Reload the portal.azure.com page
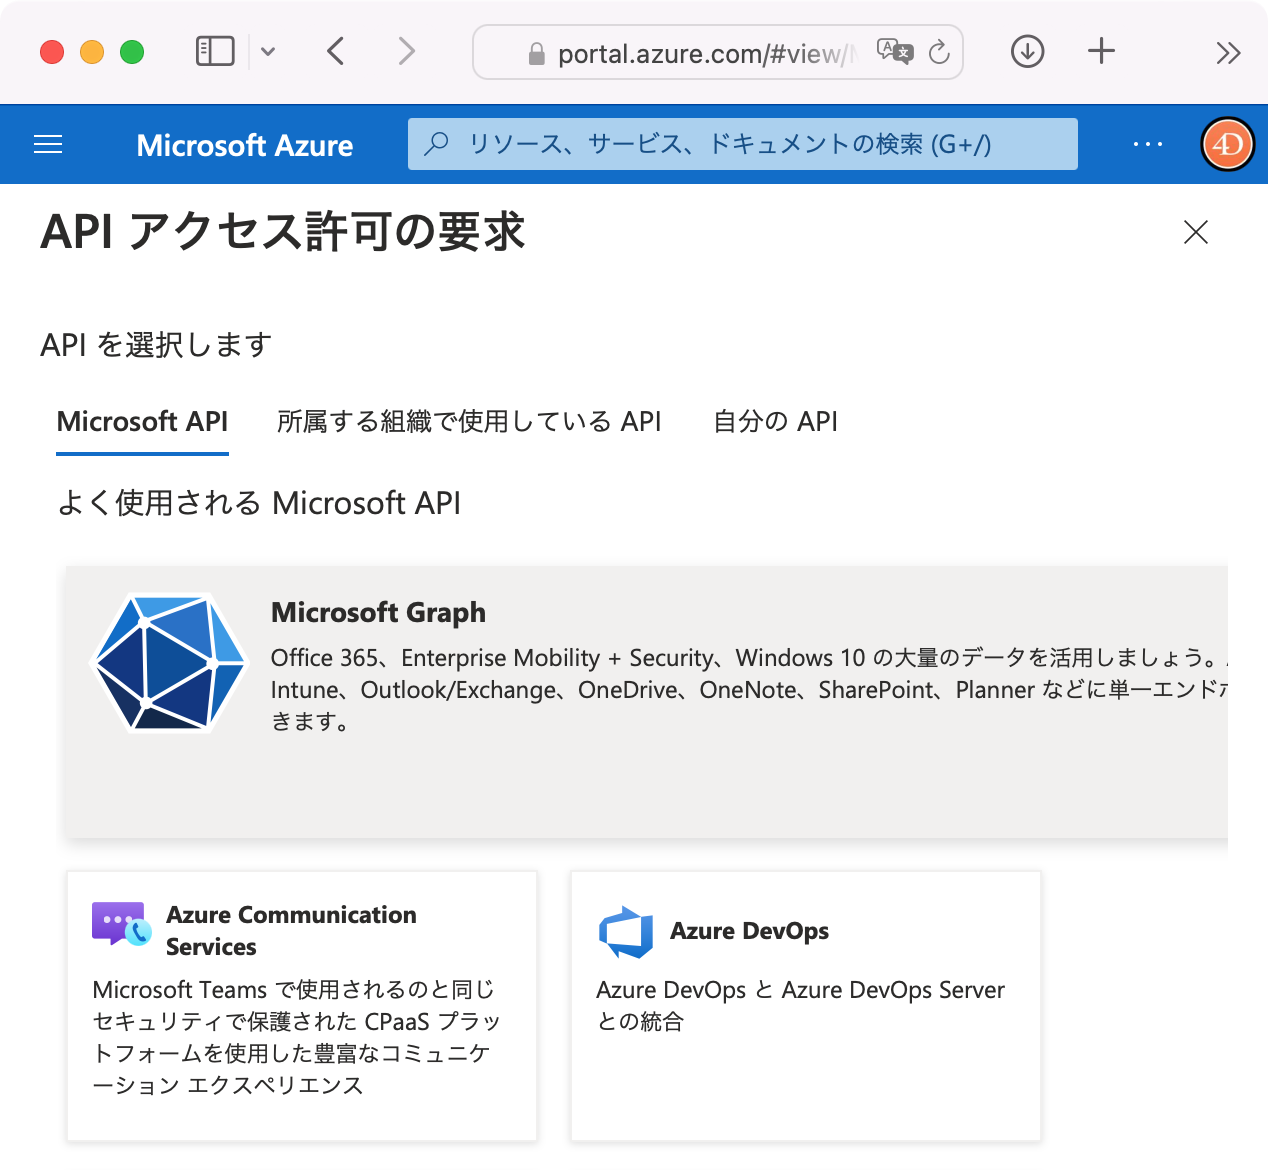 click(x=939, y=53)
